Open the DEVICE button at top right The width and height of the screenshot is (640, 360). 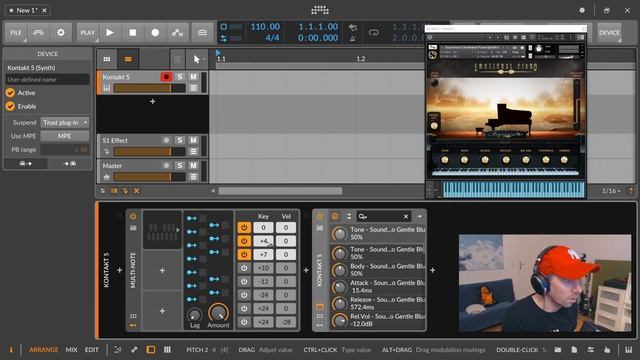click(x=609, y=32)
